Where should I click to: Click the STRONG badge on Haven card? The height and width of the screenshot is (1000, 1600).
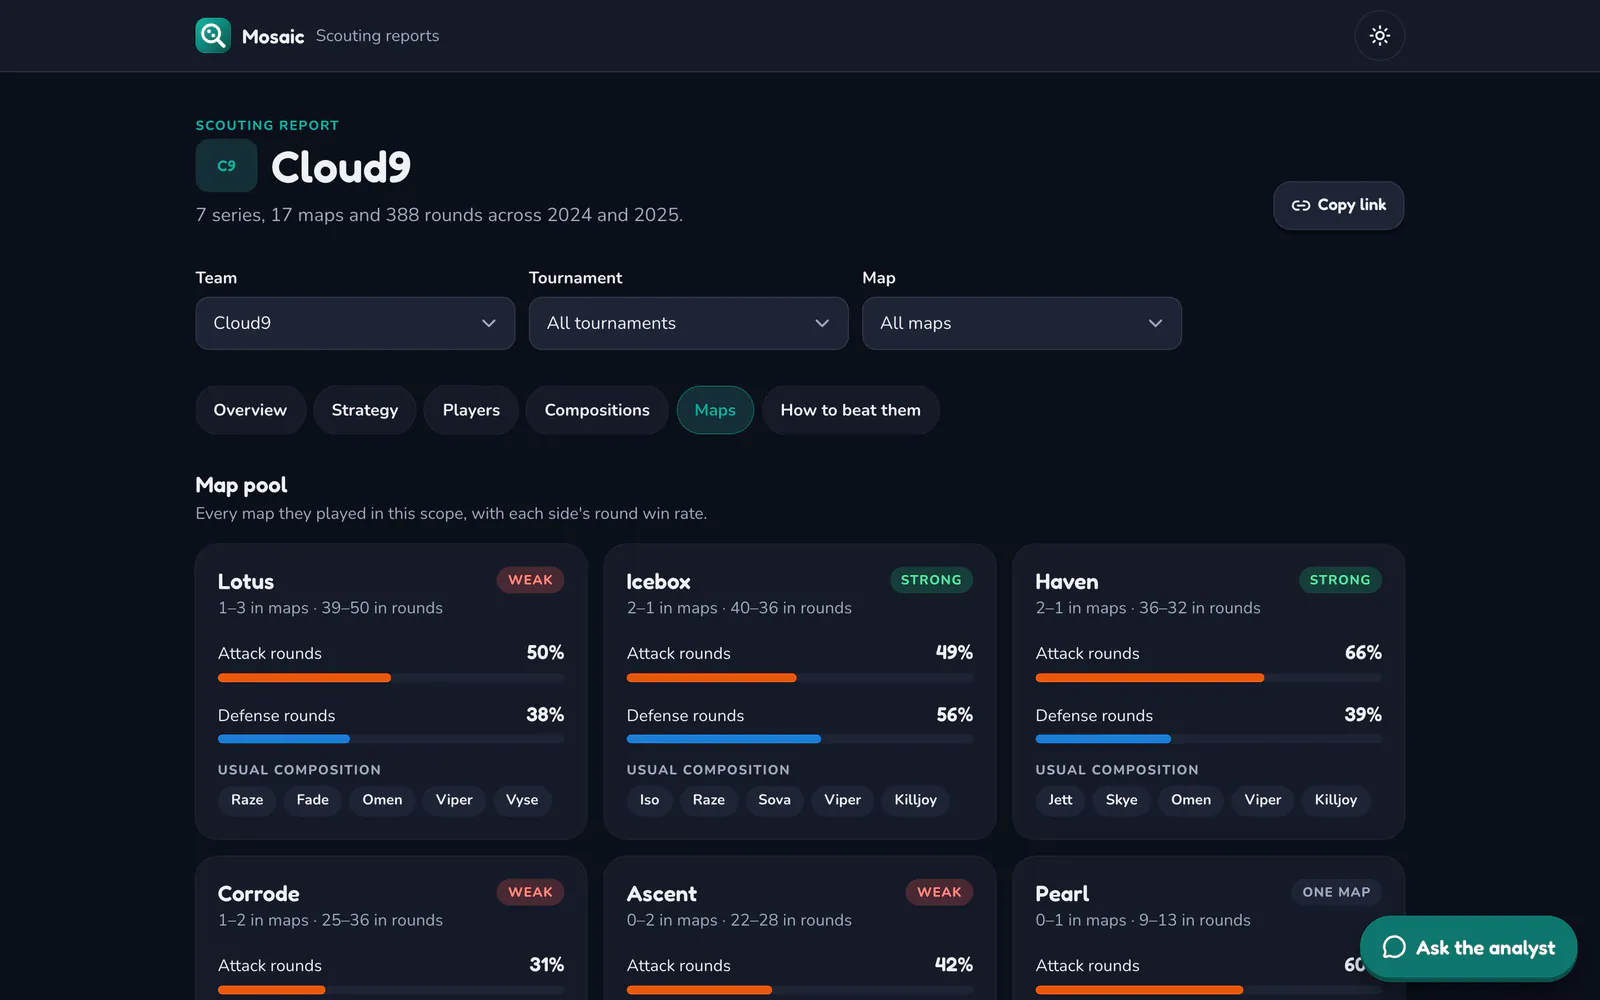coord(1340,580)
